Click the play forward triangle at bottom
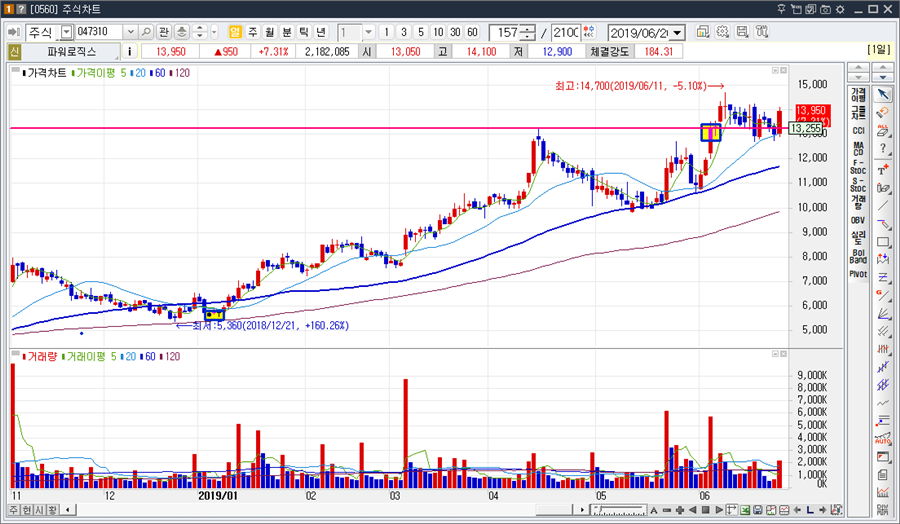The width and height of the screenshot is (900, 524). pyautogui.click(x=719, y=510)
